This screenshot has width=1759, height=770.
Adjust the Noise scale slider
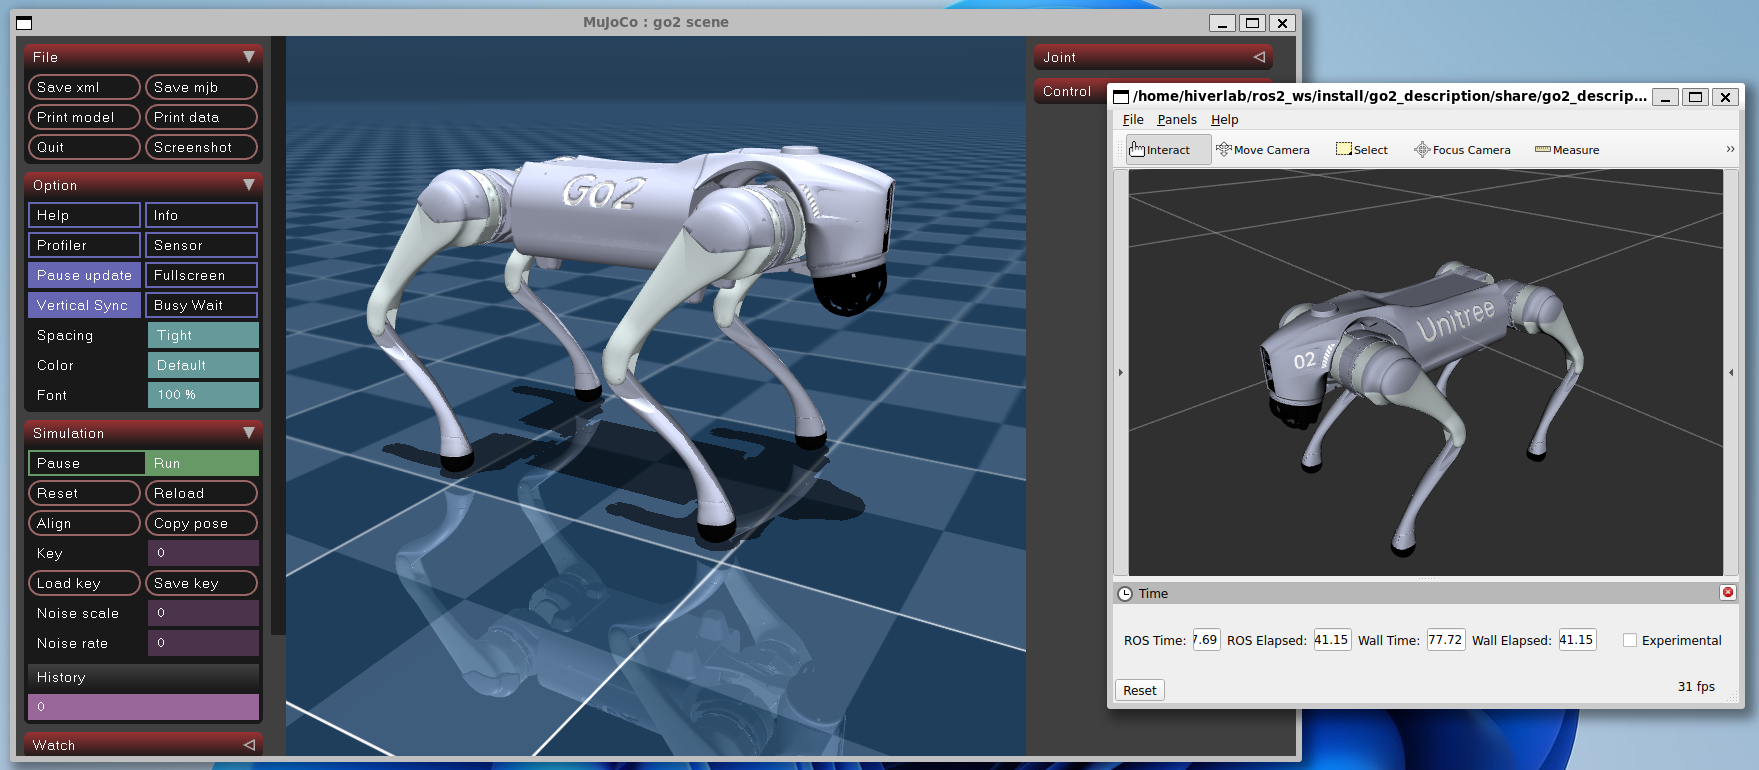coord(203,613)
